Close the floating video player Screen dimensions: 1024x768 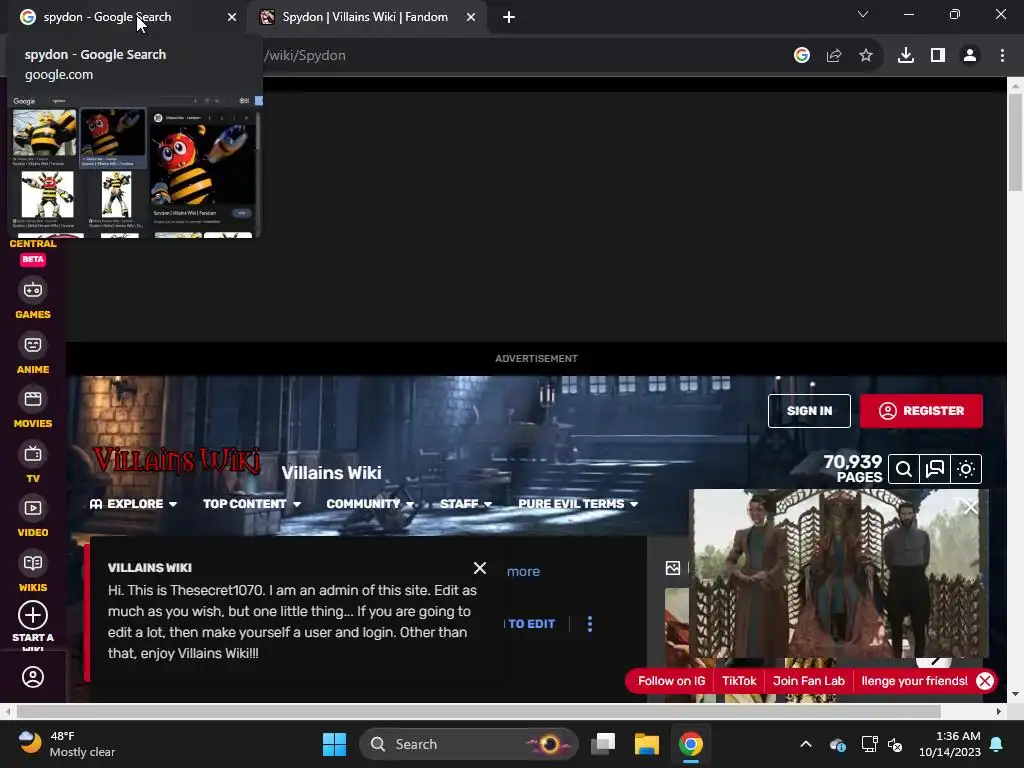pyautogui.click(x=970, y=507)
